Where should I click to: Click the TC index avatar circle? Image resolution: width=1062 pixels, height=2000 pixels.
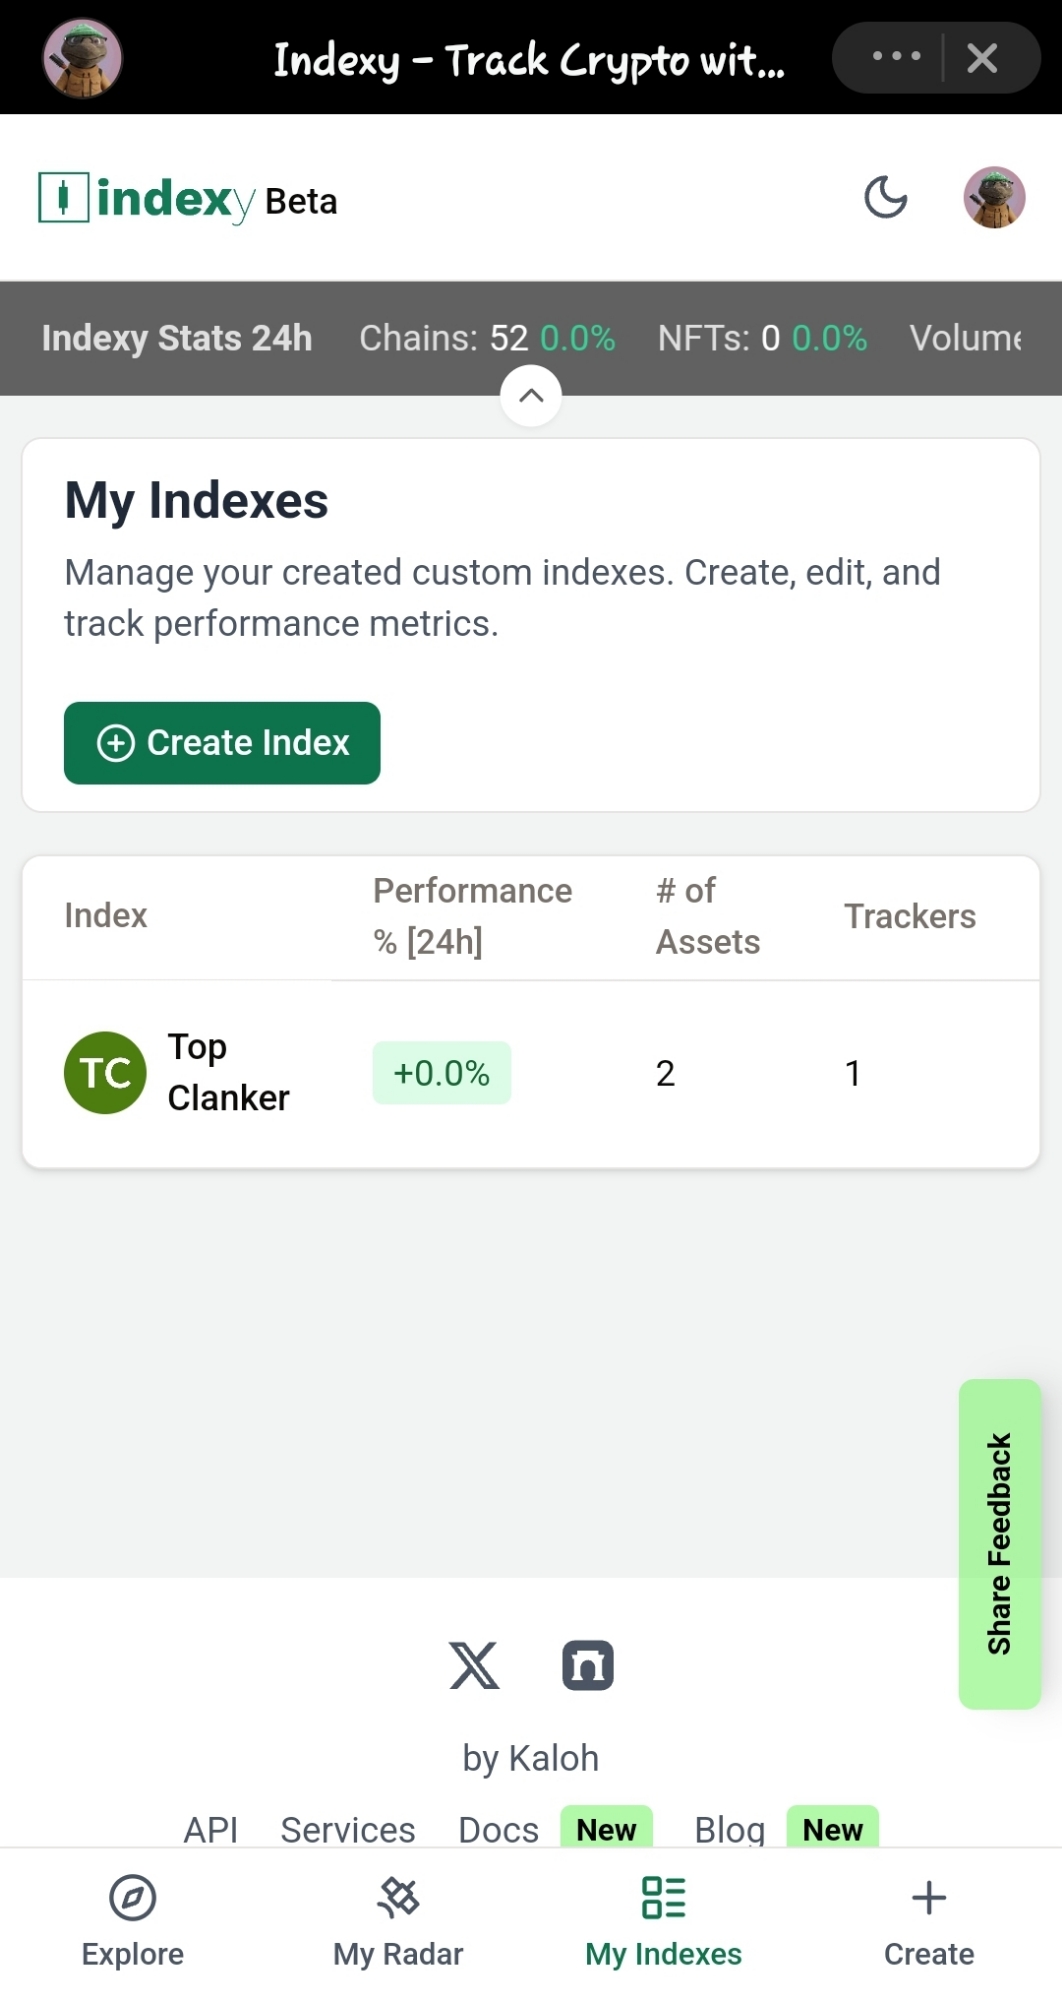point(105,1073)
